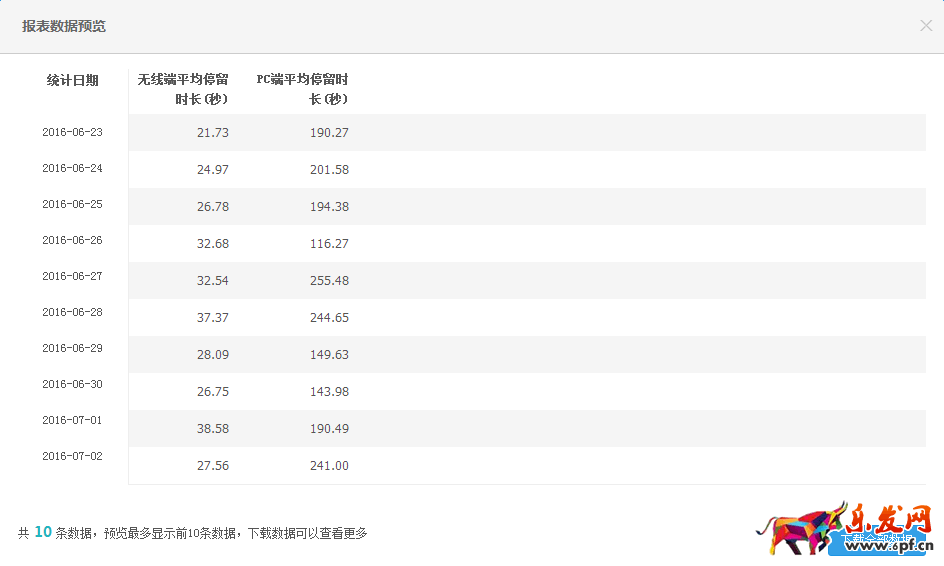Select the 2016-06-26 date cell

coord(72,240)
